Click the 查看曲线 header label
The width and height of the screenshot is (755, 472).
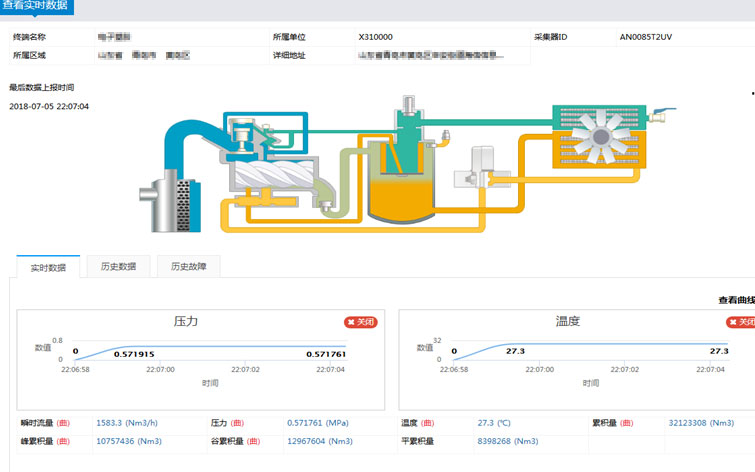click(x=736, y=299)
